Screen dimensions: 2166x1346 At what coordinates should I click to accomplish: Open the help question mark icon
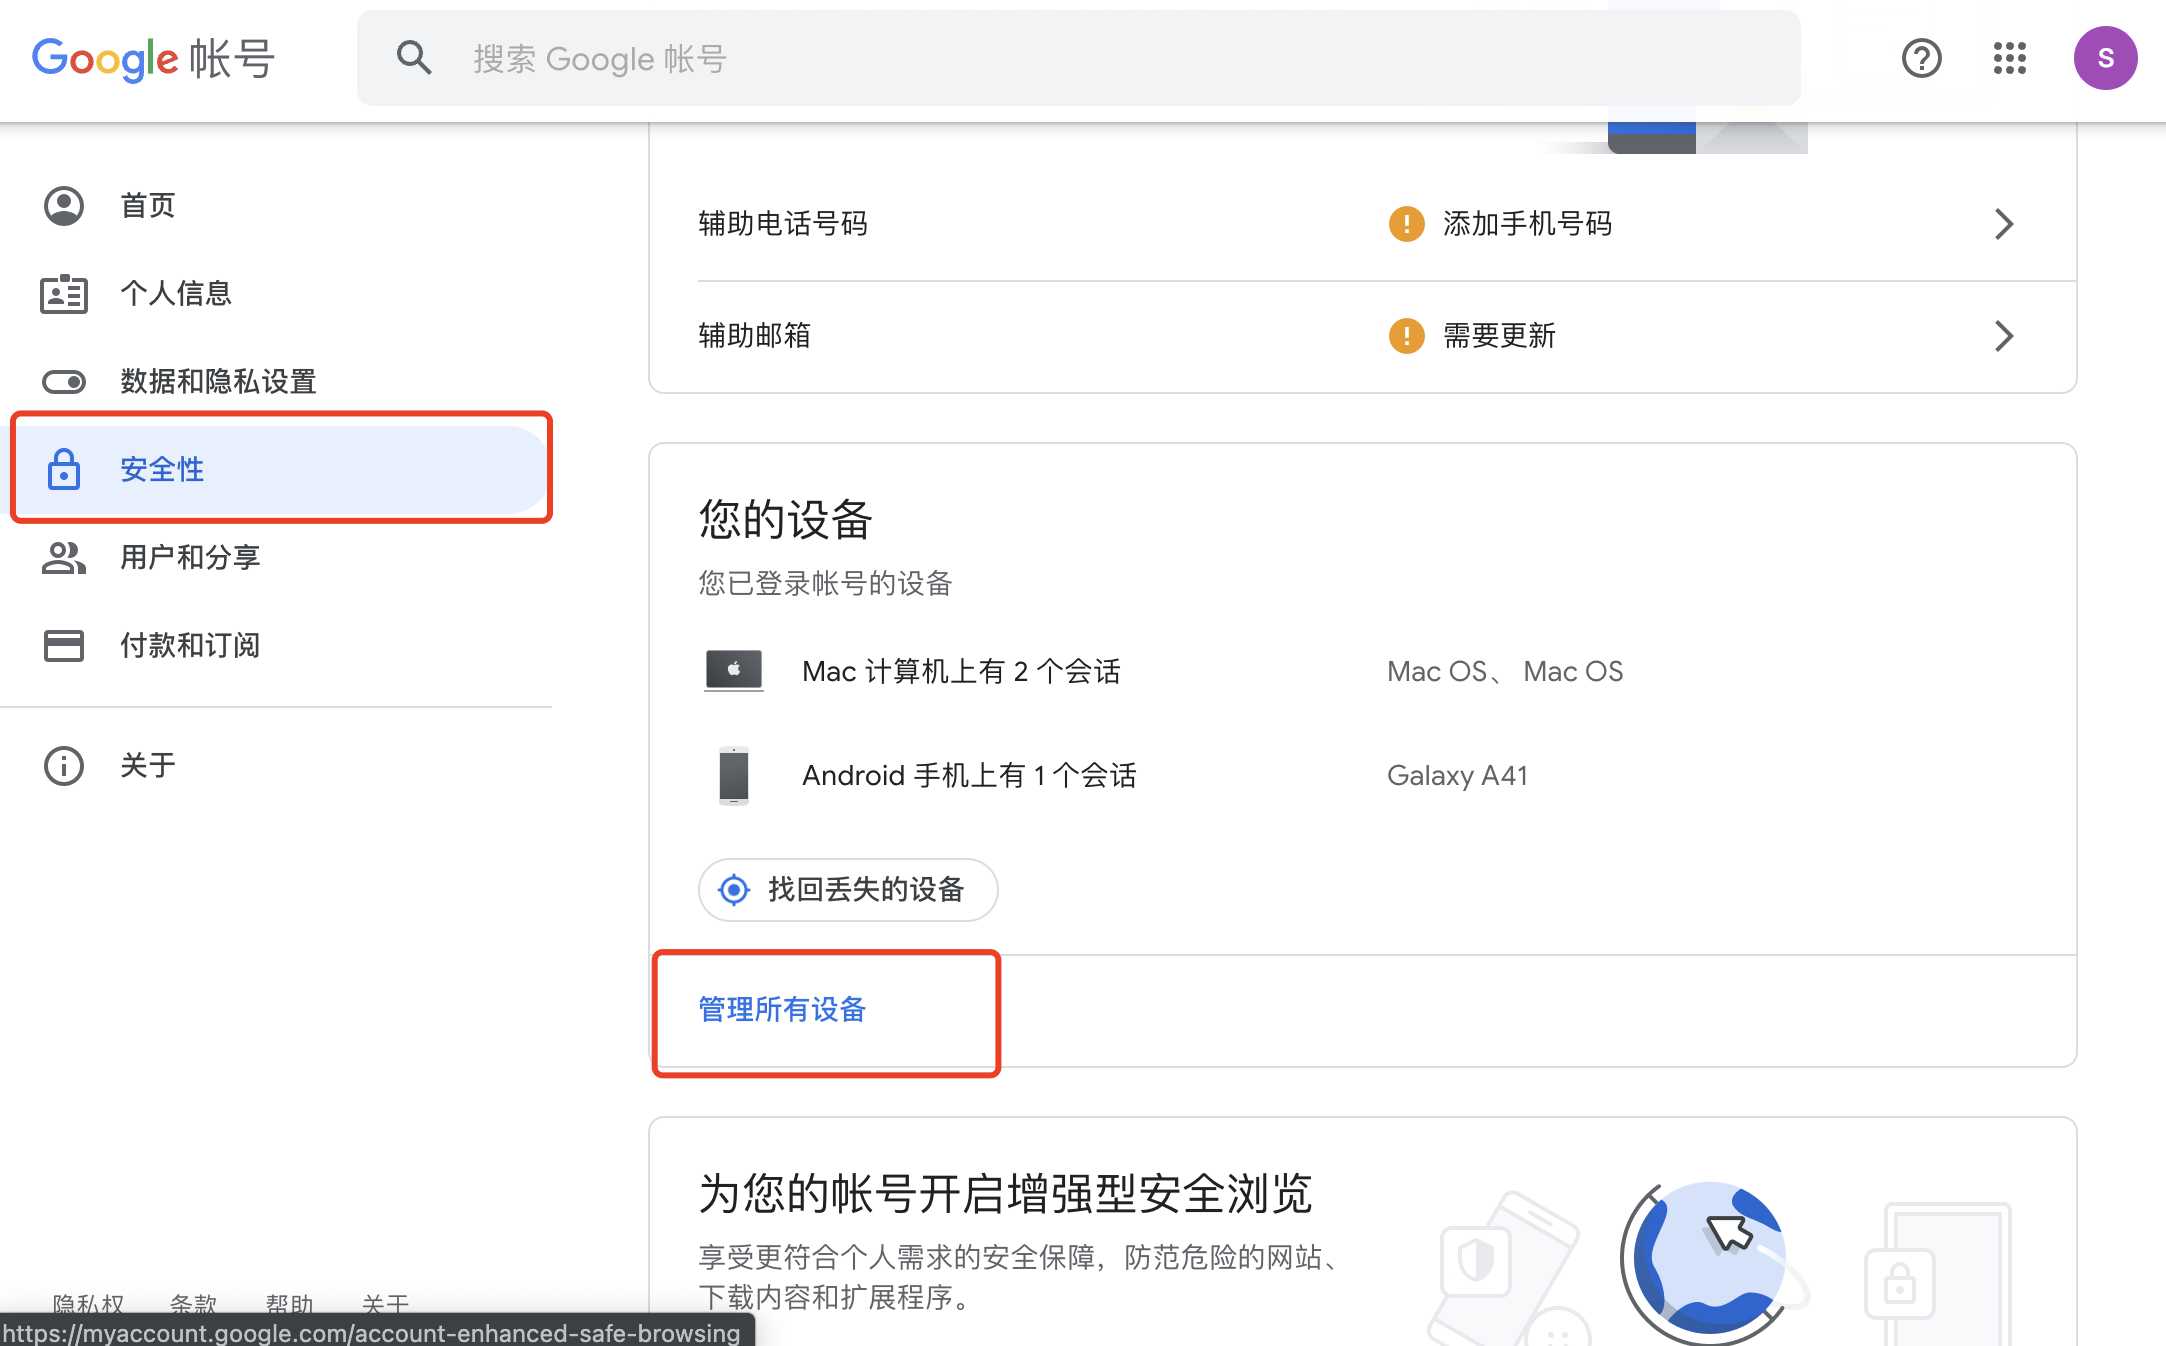[1921, 58]
